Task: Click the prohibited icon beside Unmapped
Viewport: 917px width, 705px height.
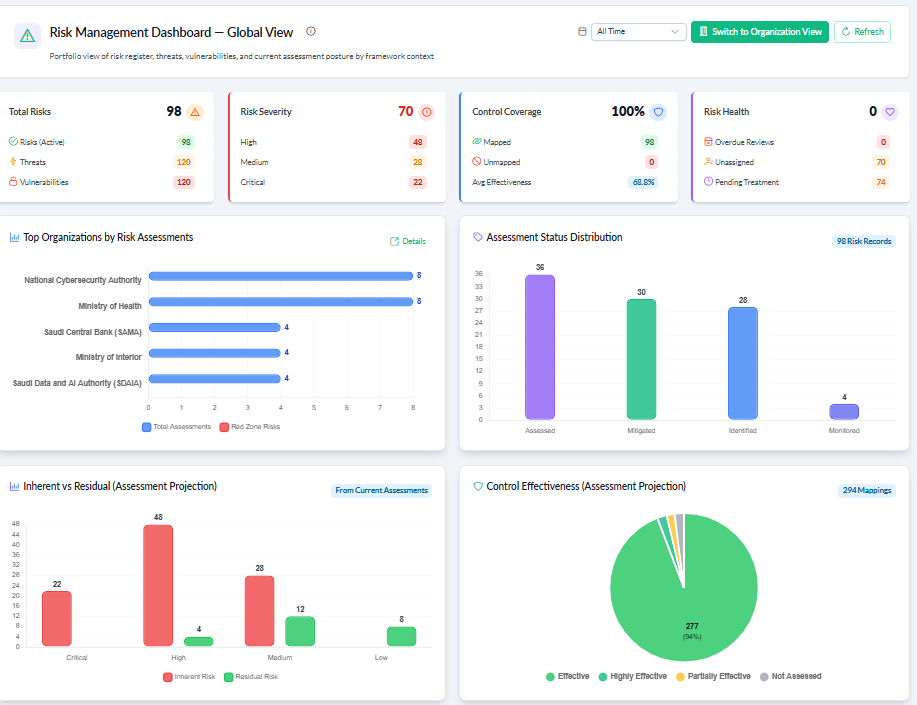Action: tap(477, 161)
